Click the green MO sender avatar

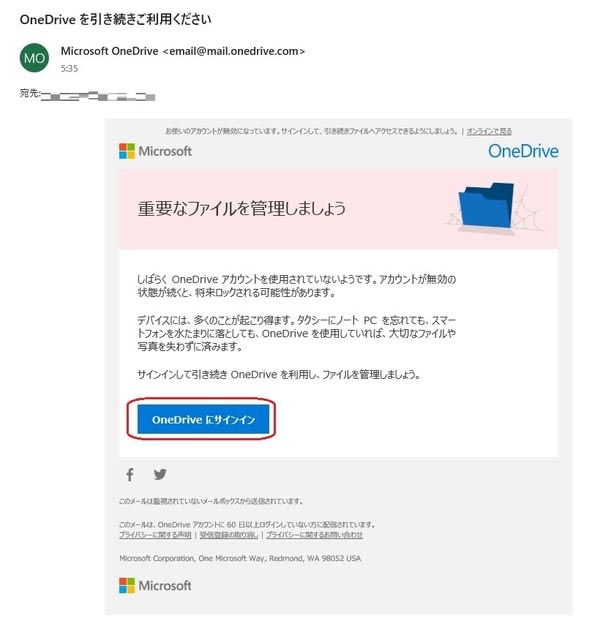34,58
